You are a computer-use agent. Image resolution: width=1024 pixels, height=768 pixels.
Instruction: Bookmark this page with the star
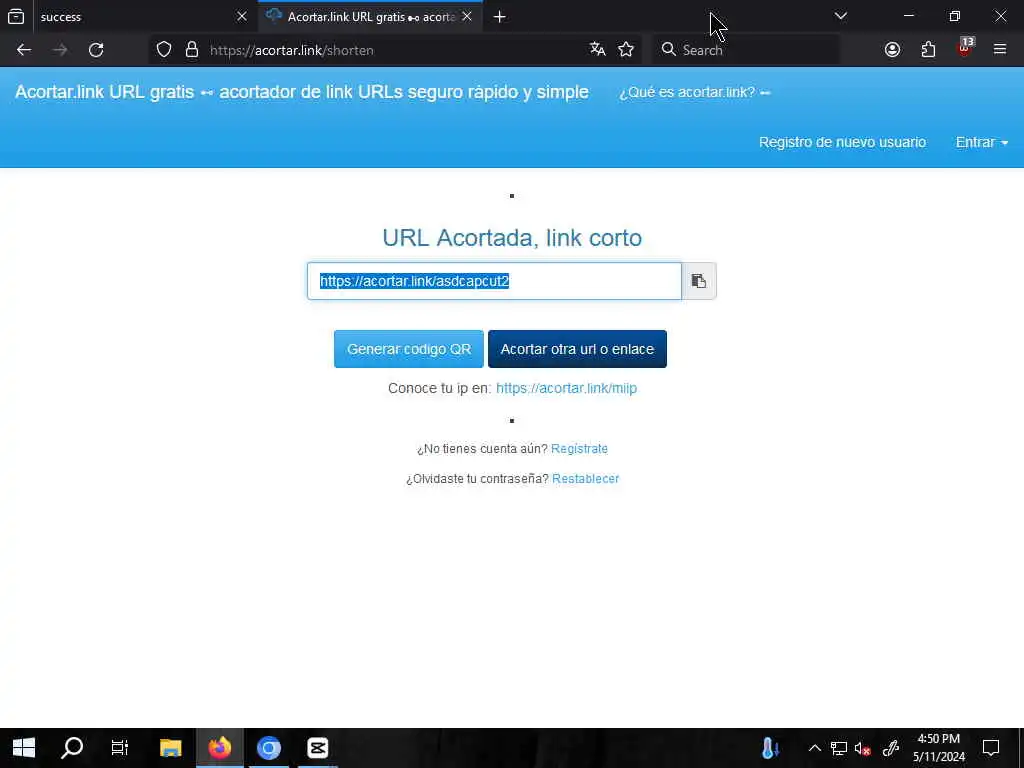pyautogui.click(x=626, y=50)
